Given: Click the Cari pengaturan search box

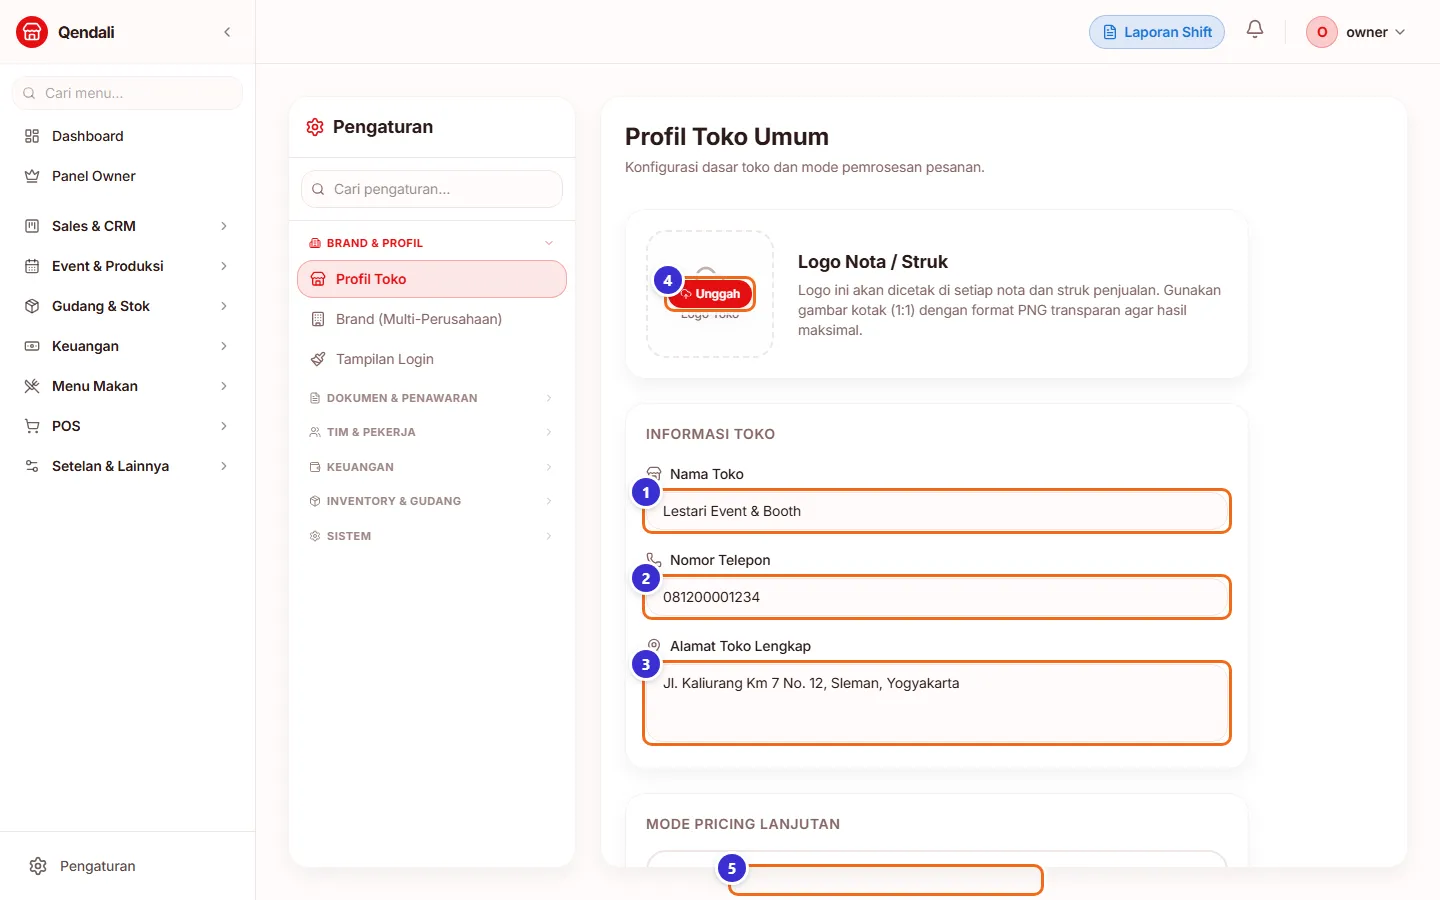Looking at the screenshot, I should click(x=432, y=189).
